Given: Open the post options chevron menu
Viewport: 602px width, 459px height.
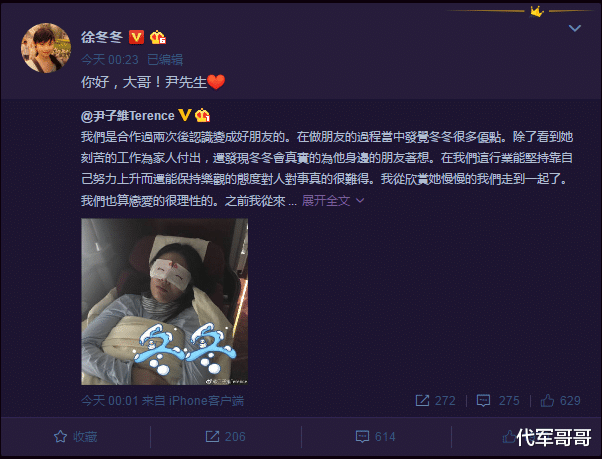Looking at the screenshot, I should [574, 28].
